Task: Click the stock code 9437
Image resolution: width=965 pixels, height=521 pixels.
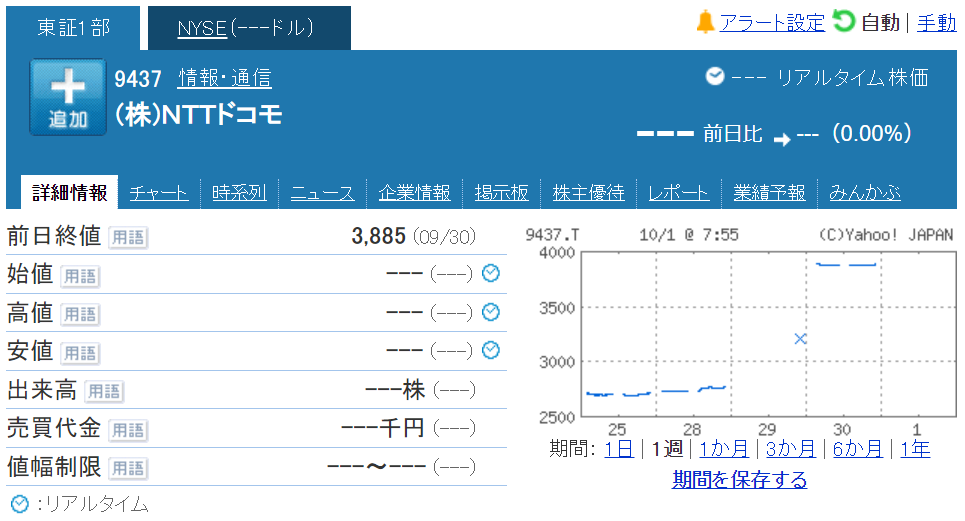Action: pyautogui.click(x=138, y=79)
